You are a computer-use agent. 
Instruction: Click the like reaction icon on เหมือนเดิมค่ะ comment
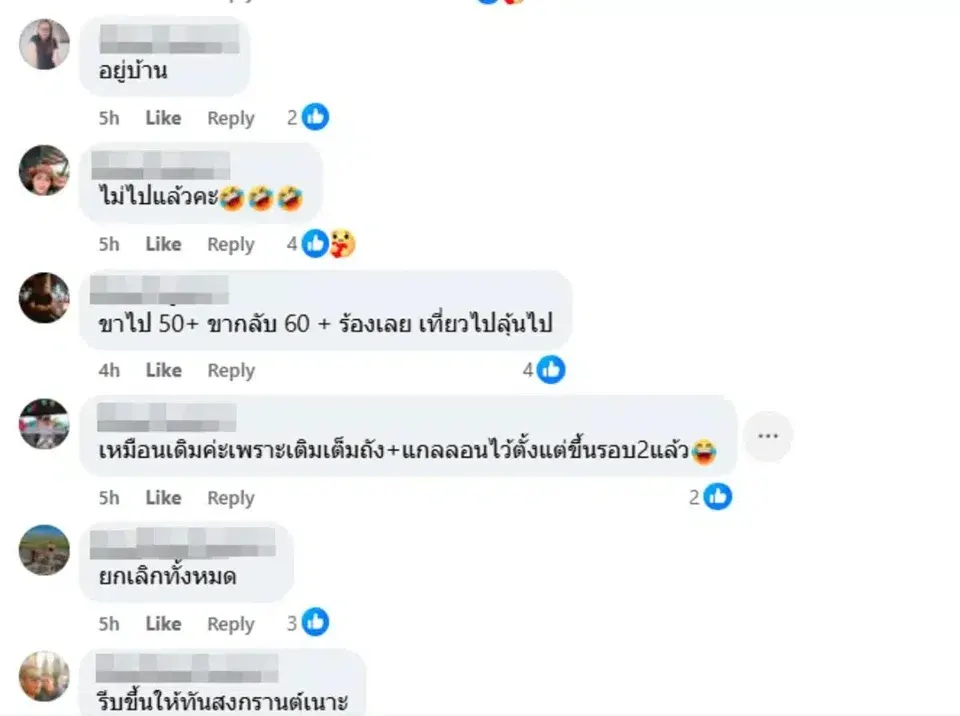click(x=718, y=497)
